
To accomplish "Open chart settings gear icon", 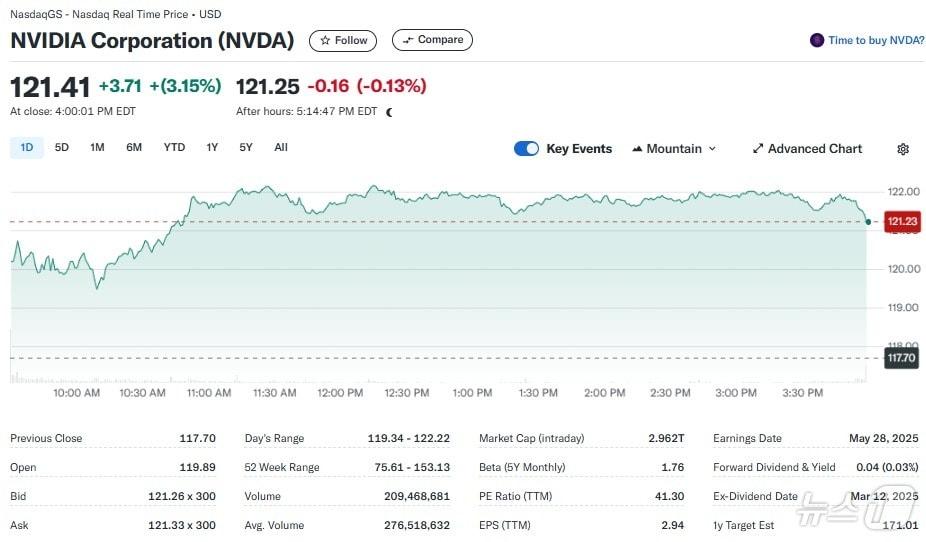I will pyautogui.click(x=903, y=149).
